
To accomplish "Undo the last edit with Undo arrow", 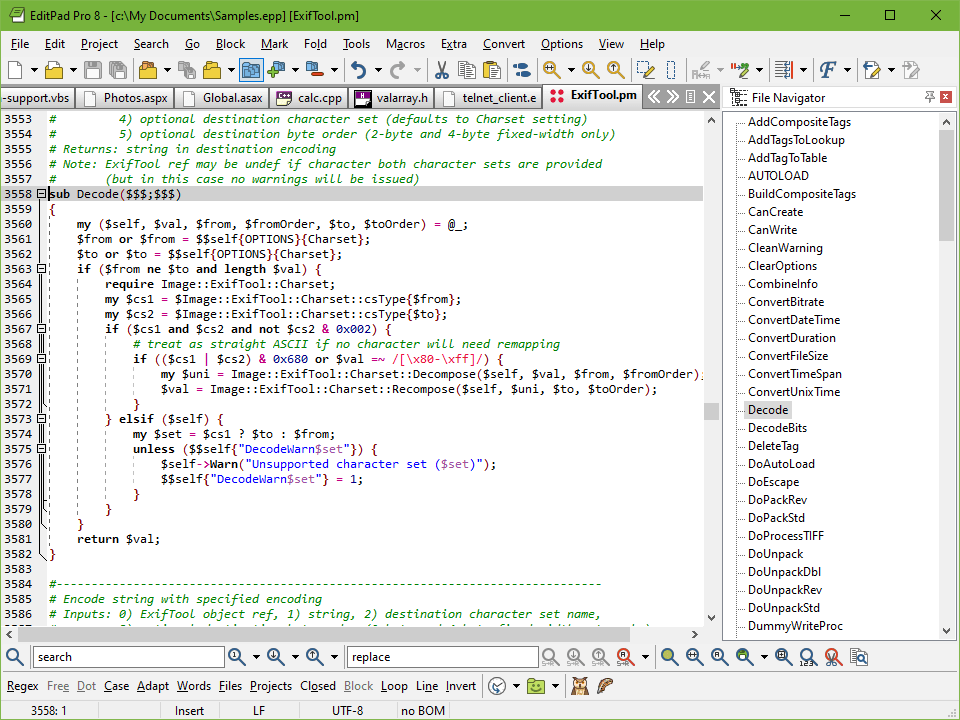I will click(359, 70).
